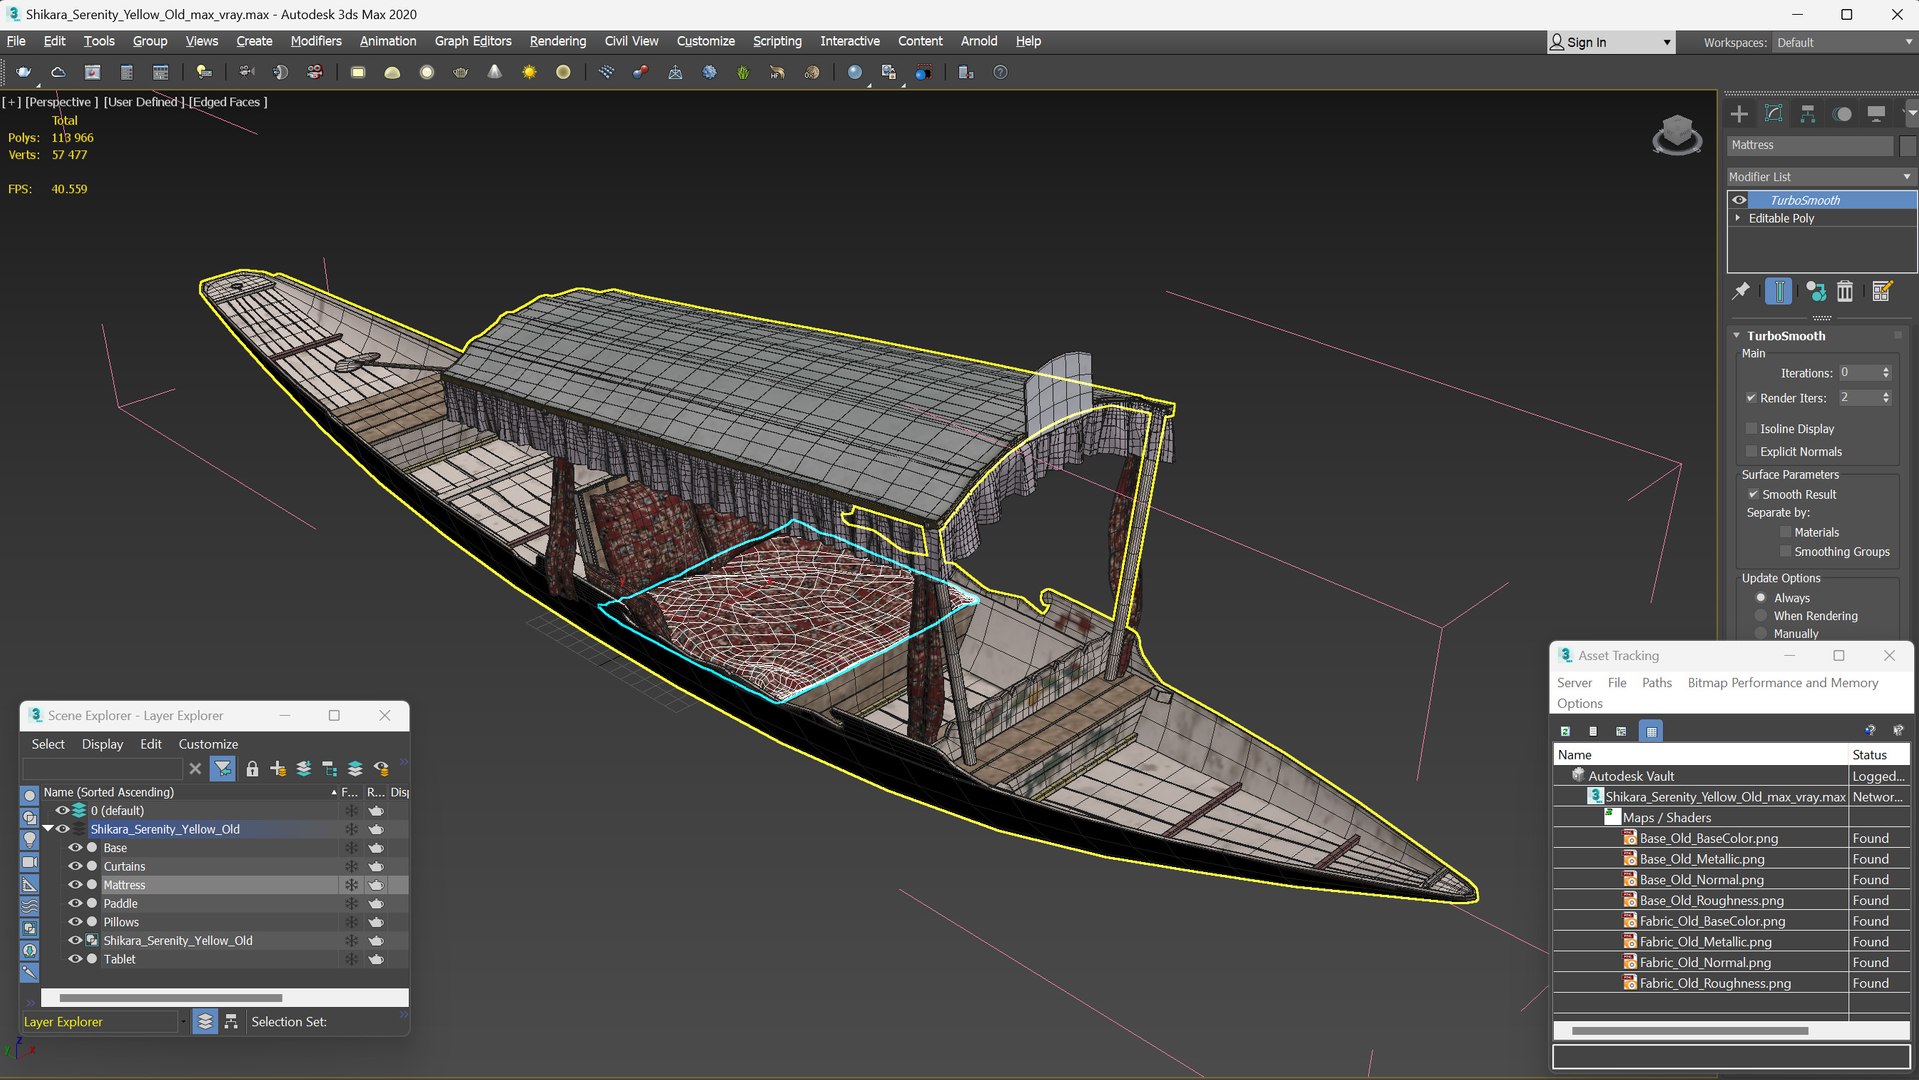Collapse the Shikara_Serenity_Yellow_Old layer
This screenshot has height=1080, width=1919.
(47, 829)
